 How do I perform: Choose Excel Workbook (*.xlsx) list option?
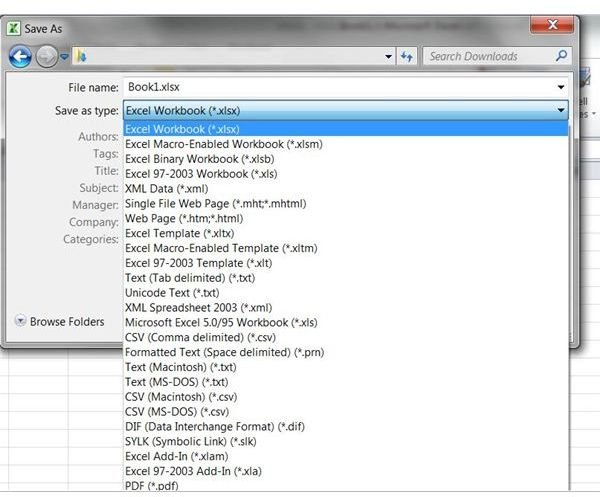[x=346, y=129]
